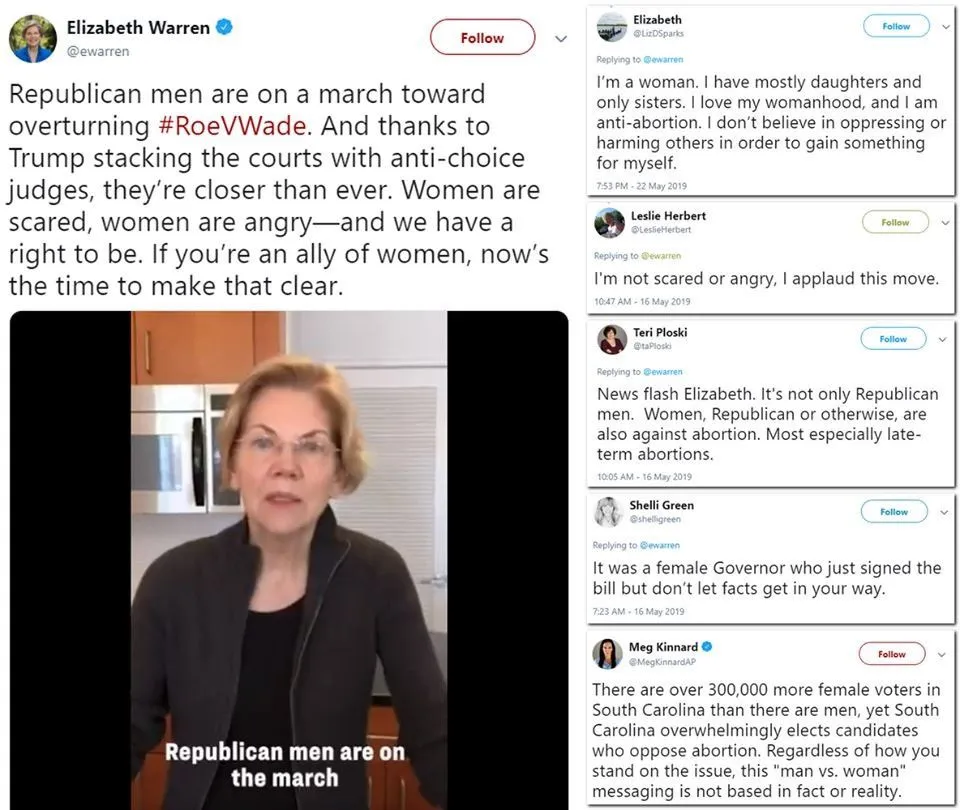Expand options chevron on Warren's tweet
This screenshot has width=960, height=810.
click(561, 38)
